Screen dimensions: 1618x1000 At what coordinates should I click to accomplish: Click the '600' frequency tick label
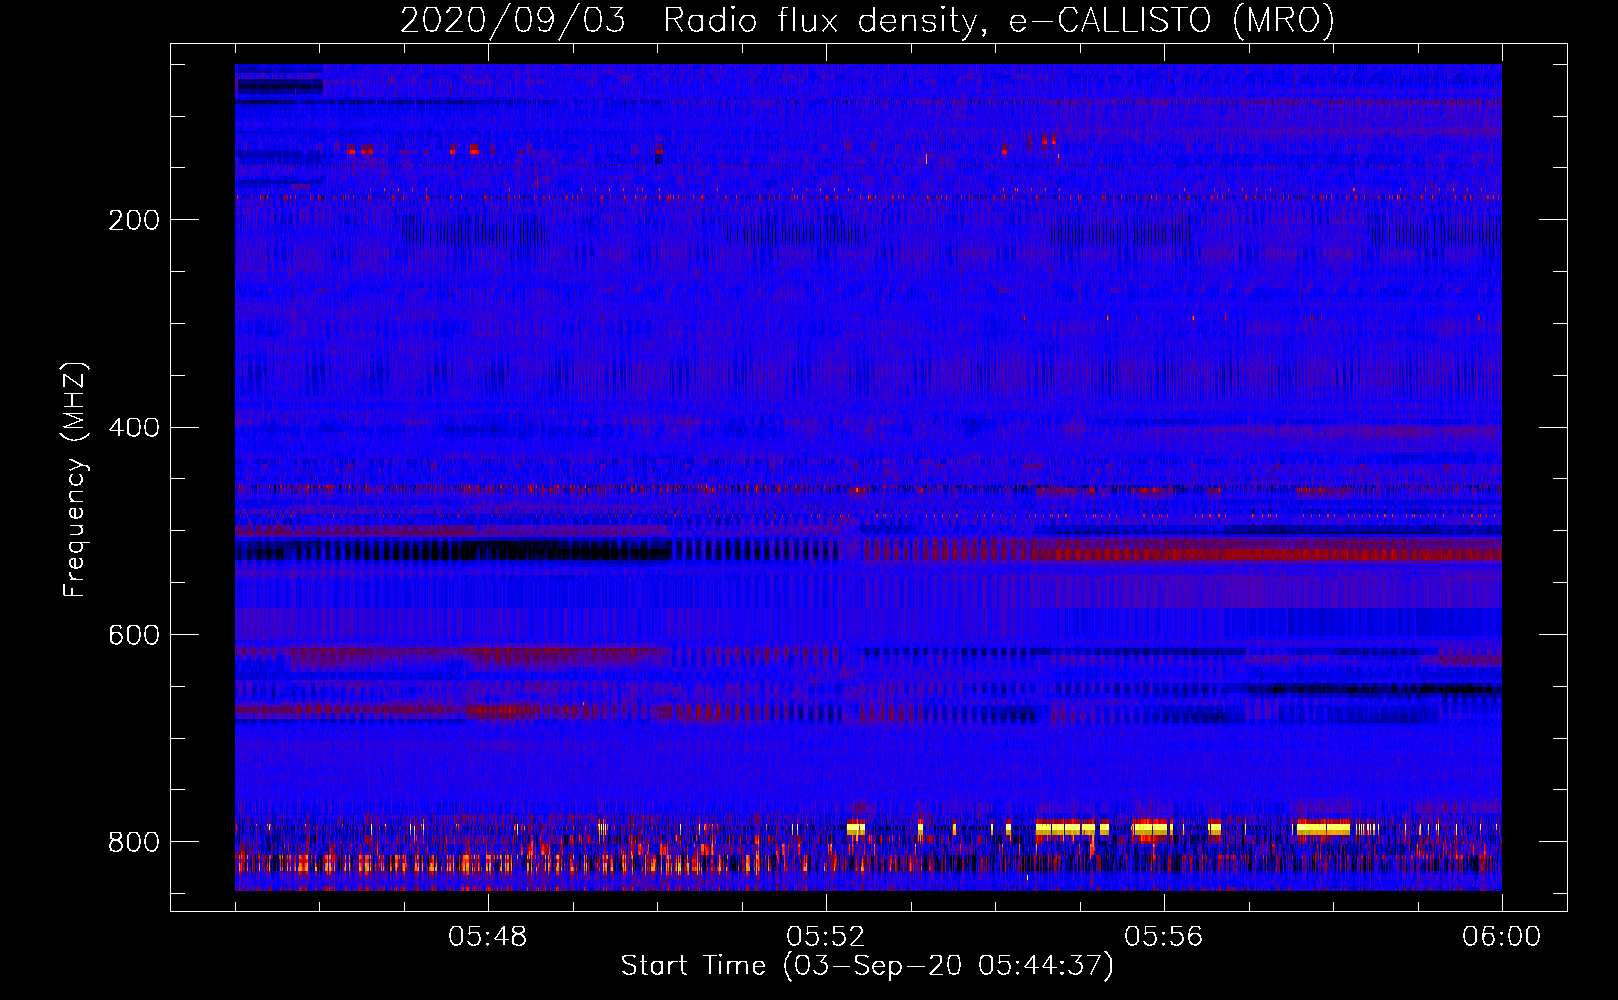[x=134, y=636]
